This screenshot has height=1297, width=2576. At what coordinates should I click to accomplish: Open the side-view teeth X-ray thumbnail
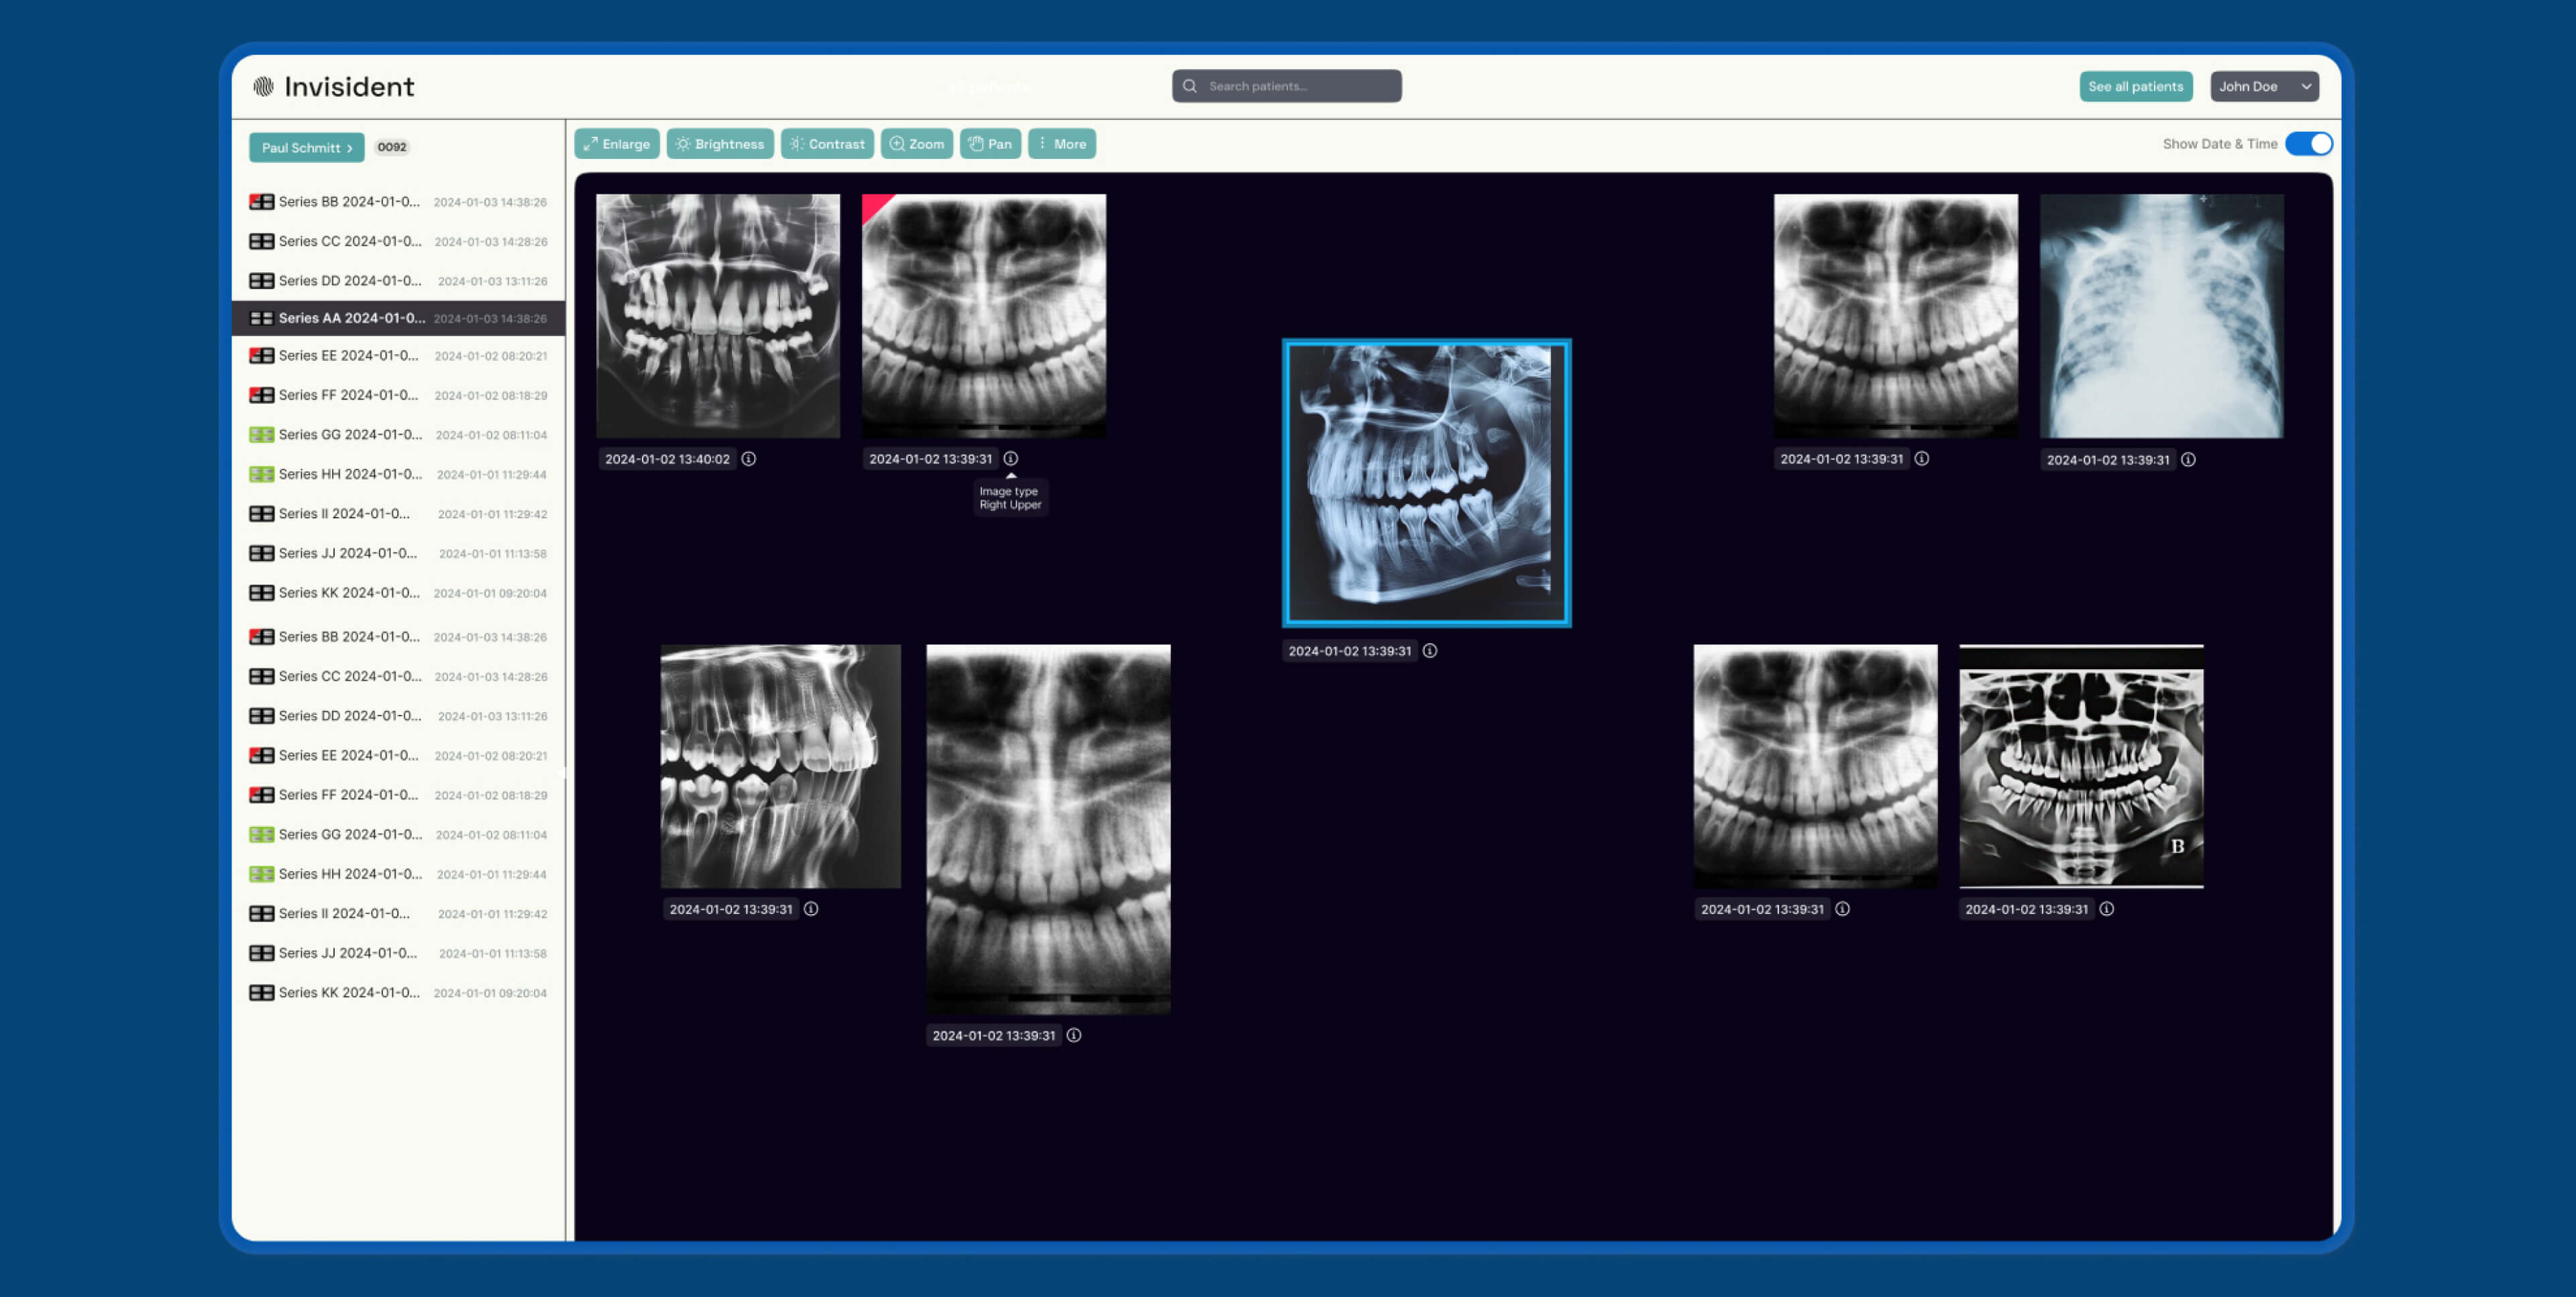[x=780, y=766]
